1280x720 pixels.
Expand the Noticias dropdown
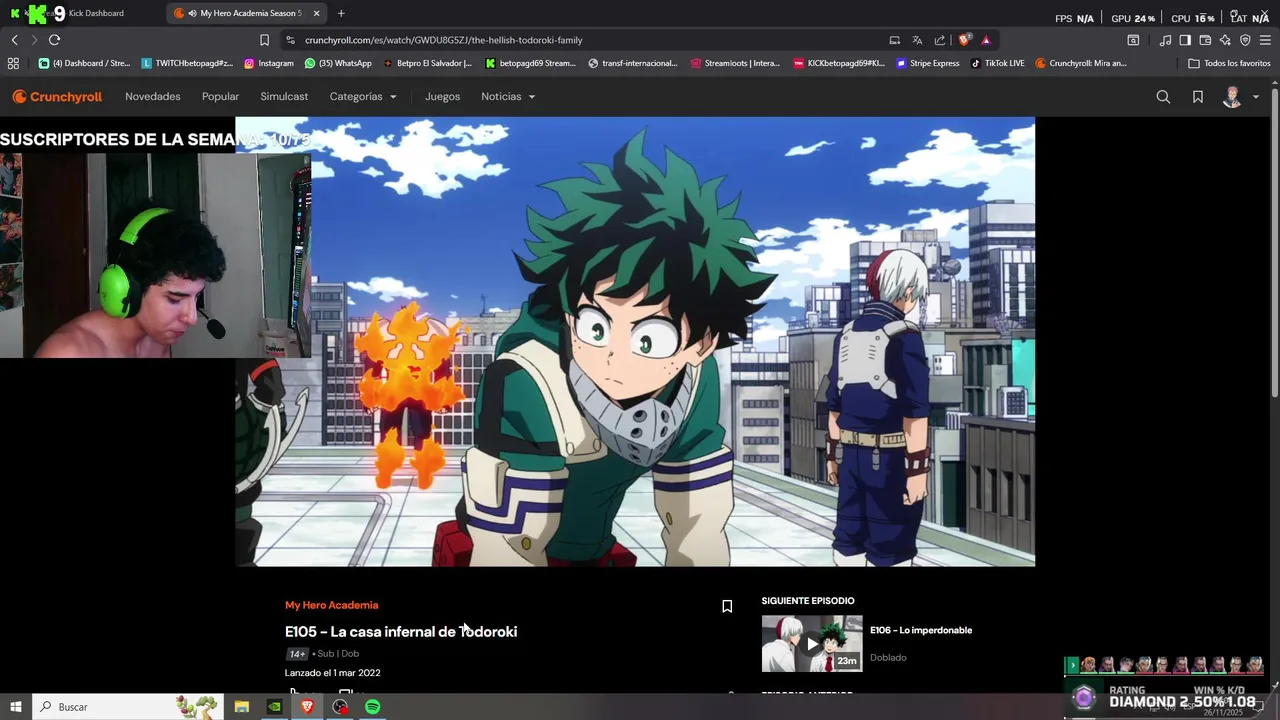click(x=508, y=97)
